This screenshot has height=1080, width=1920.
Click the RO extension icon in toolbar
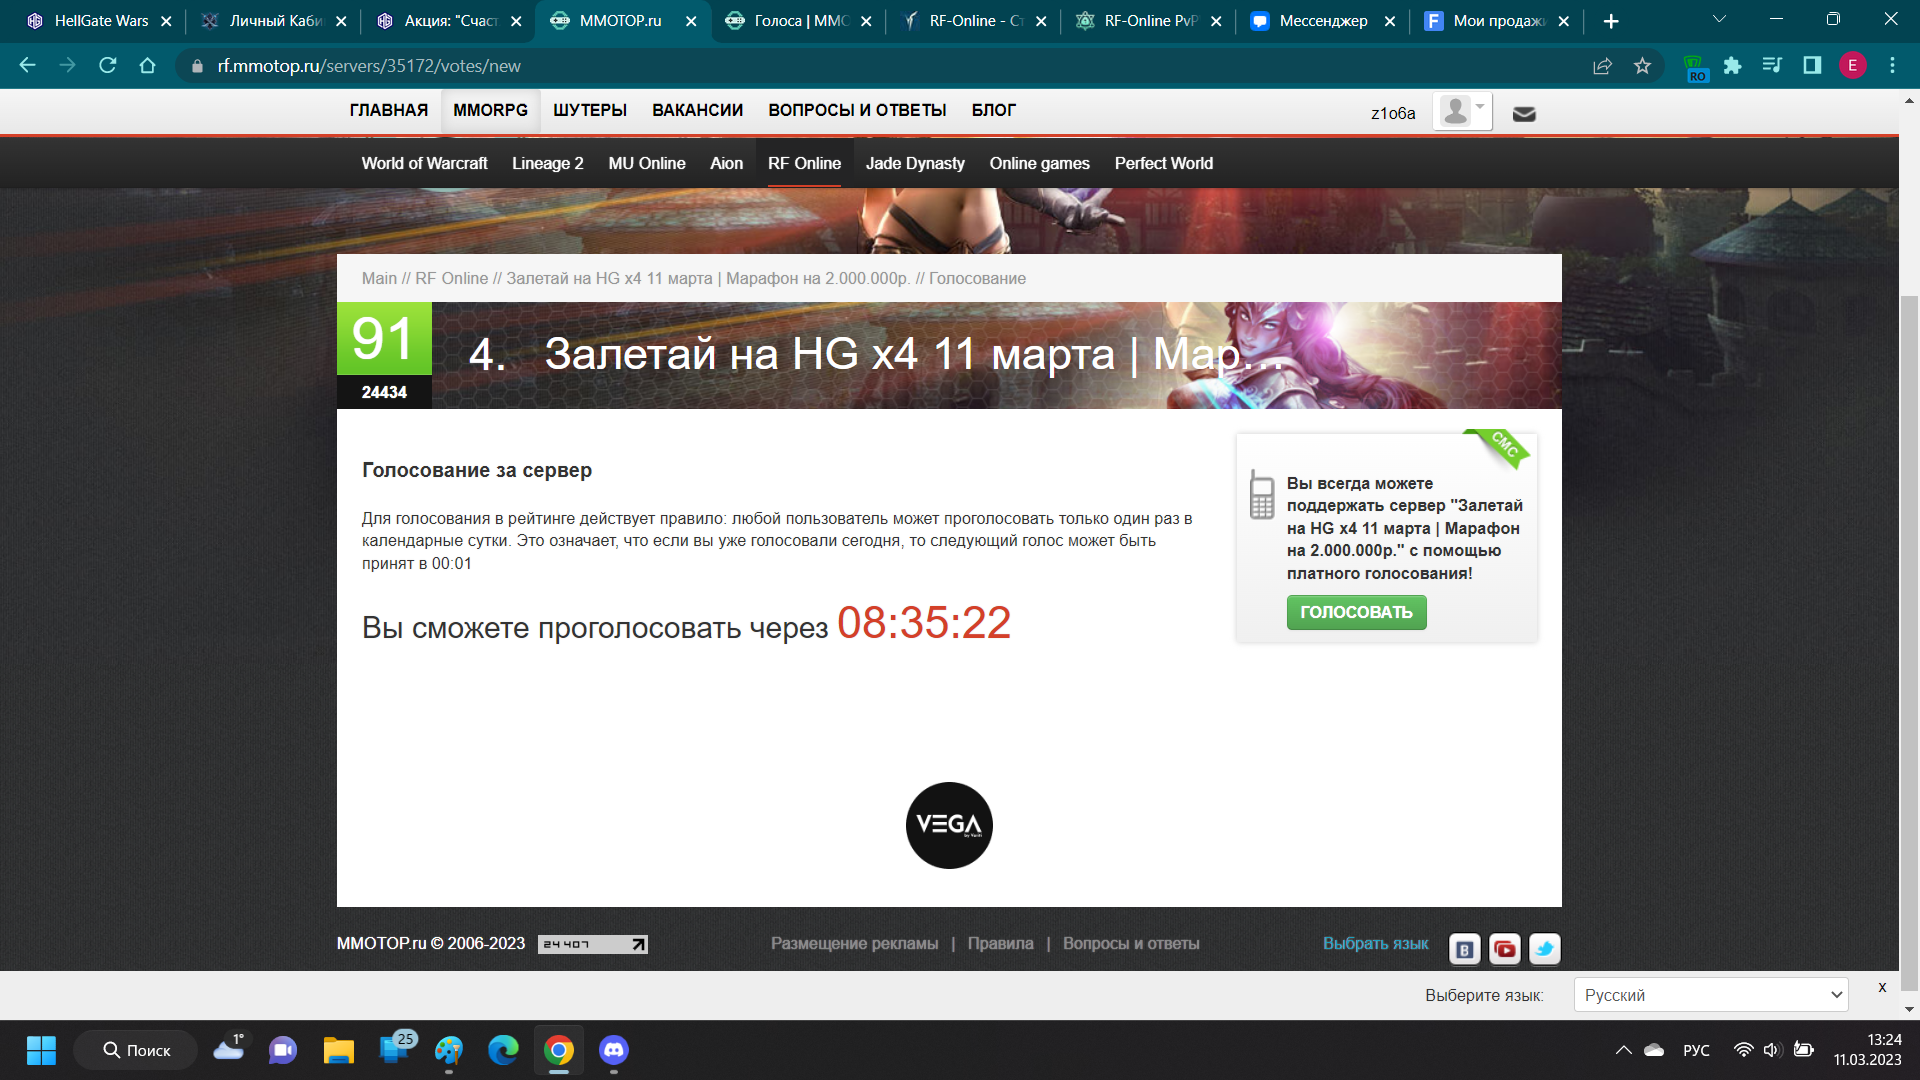pos(1695,67)
